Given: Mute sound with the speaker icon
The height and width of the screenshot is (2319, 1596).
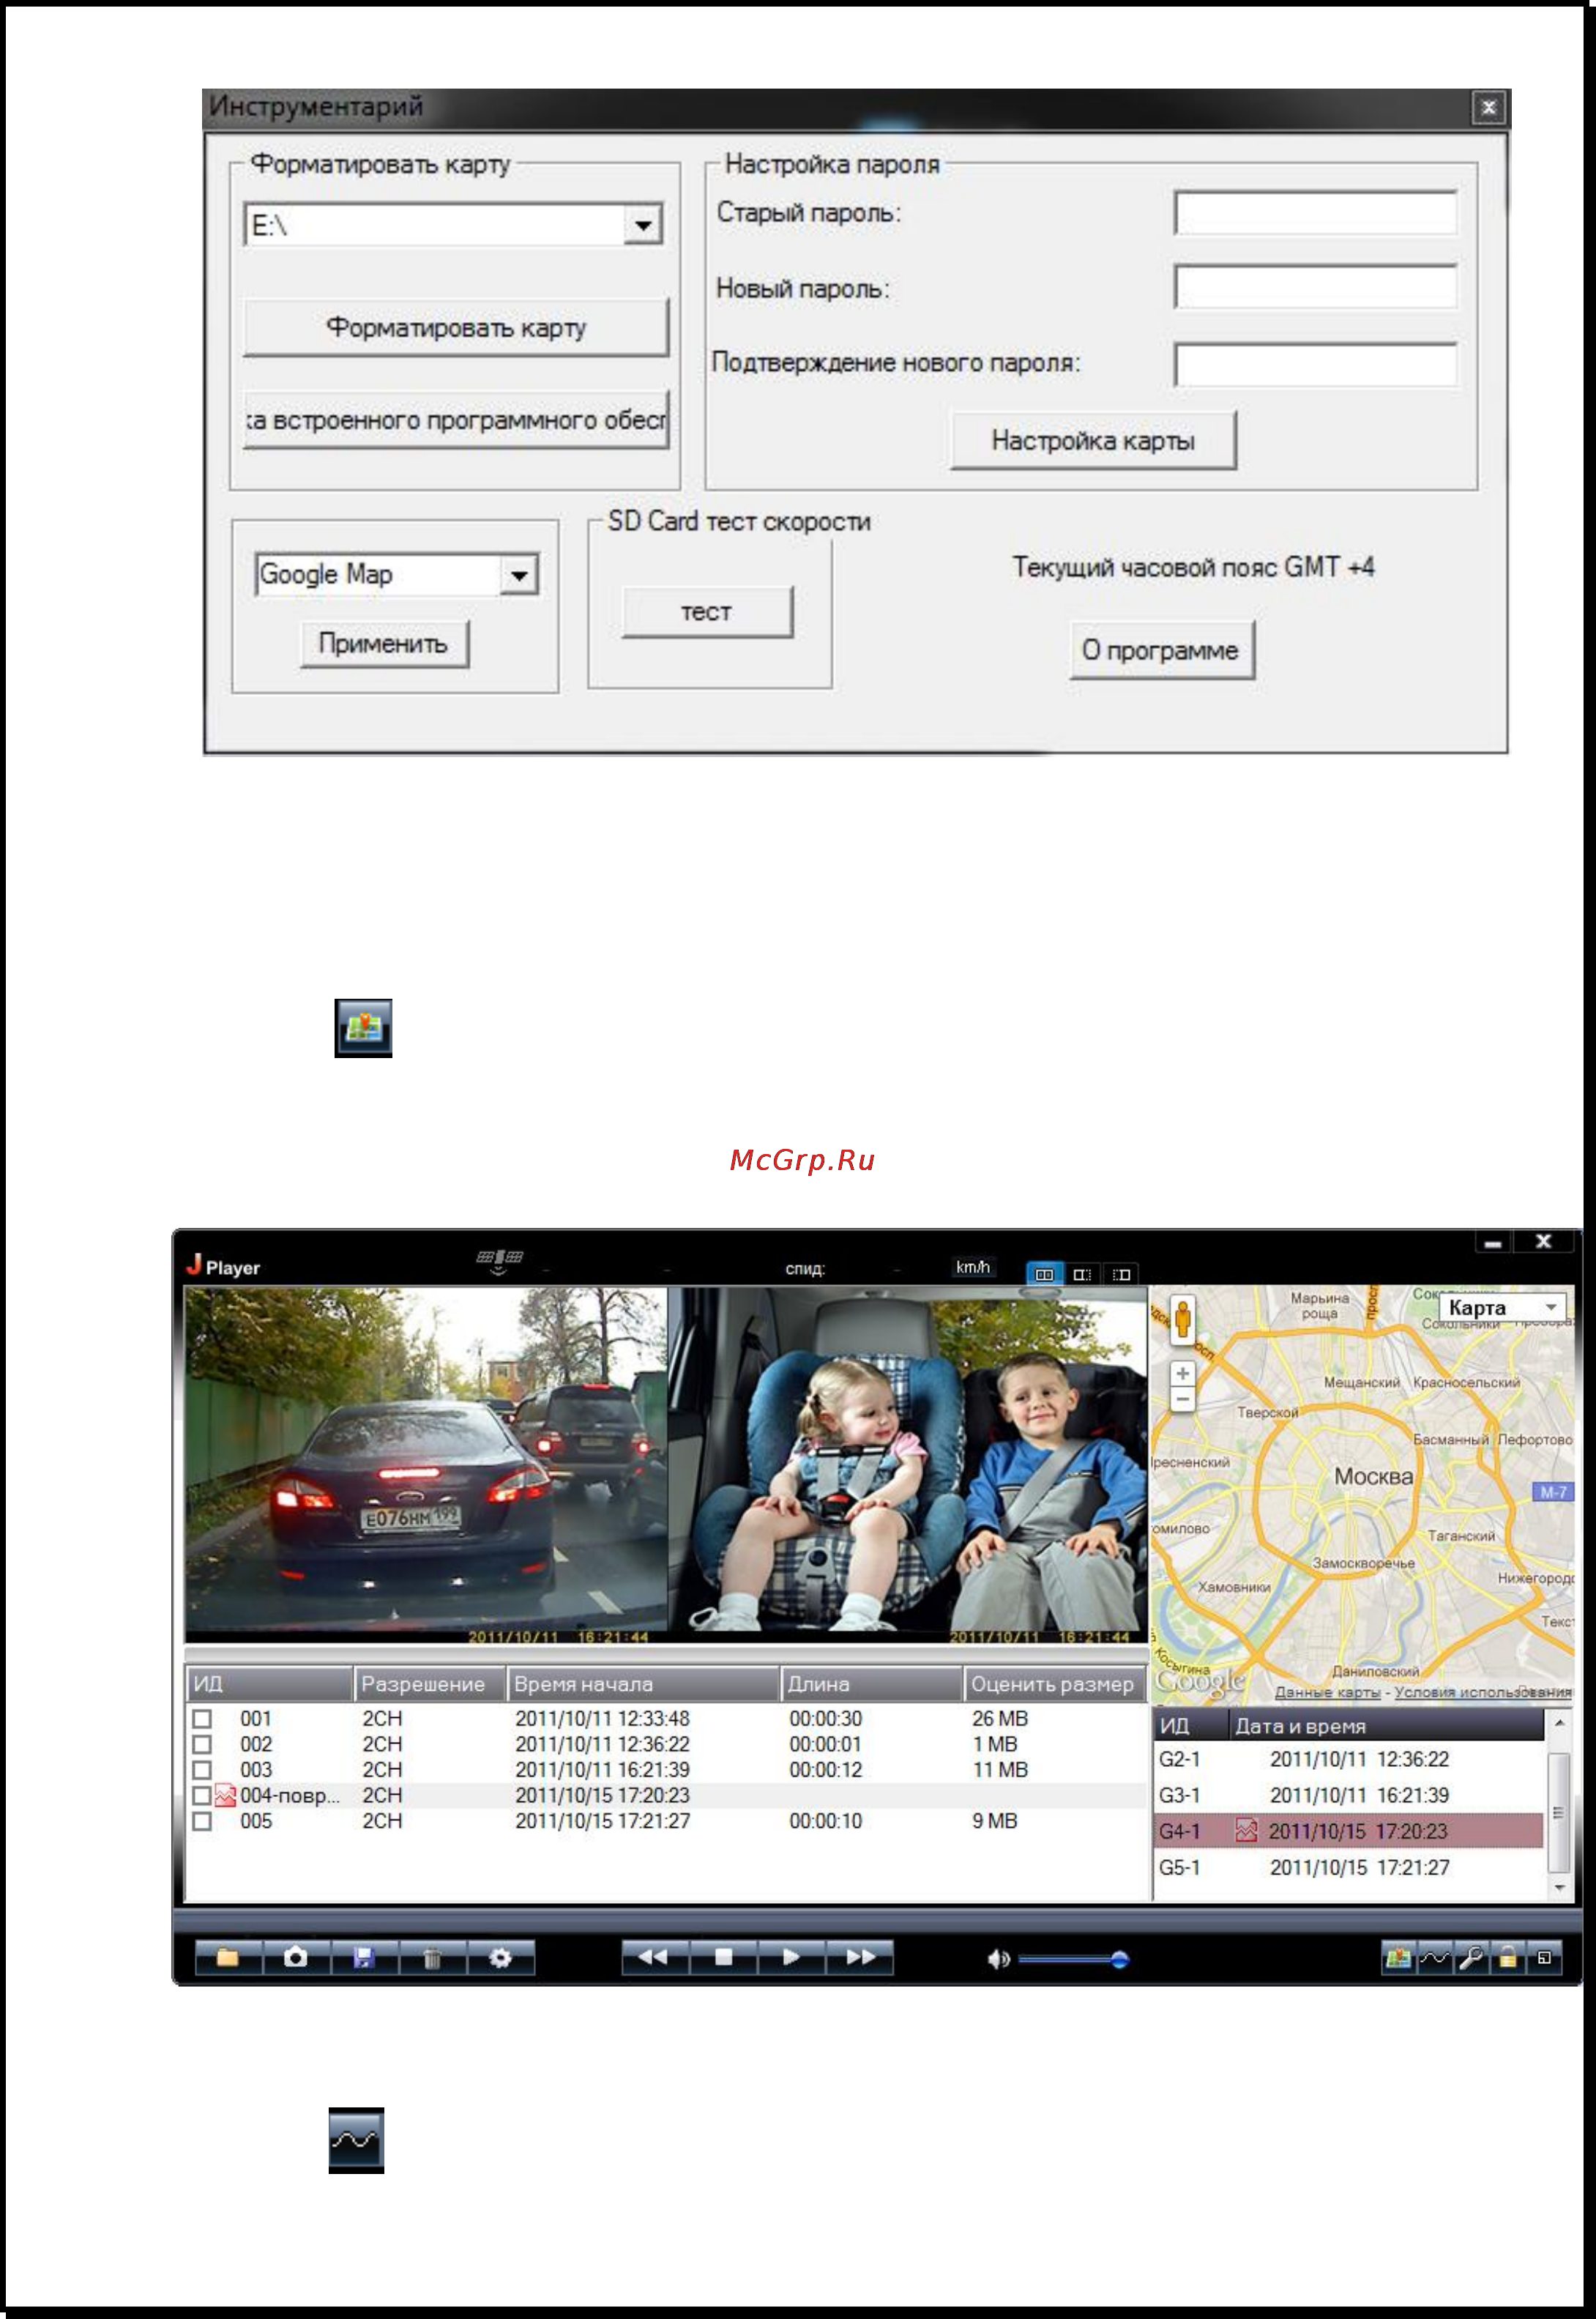Looking at the screenshot, I should click(x=997, y=1959).
